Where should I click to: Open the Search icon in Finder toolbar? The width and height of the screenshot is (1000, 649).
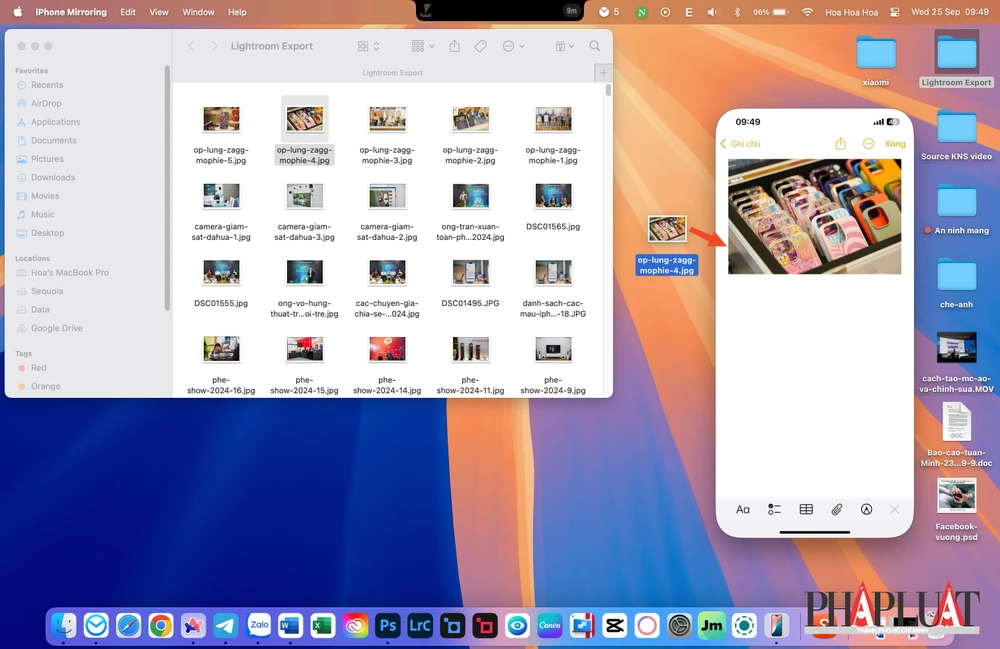point(595,46)
